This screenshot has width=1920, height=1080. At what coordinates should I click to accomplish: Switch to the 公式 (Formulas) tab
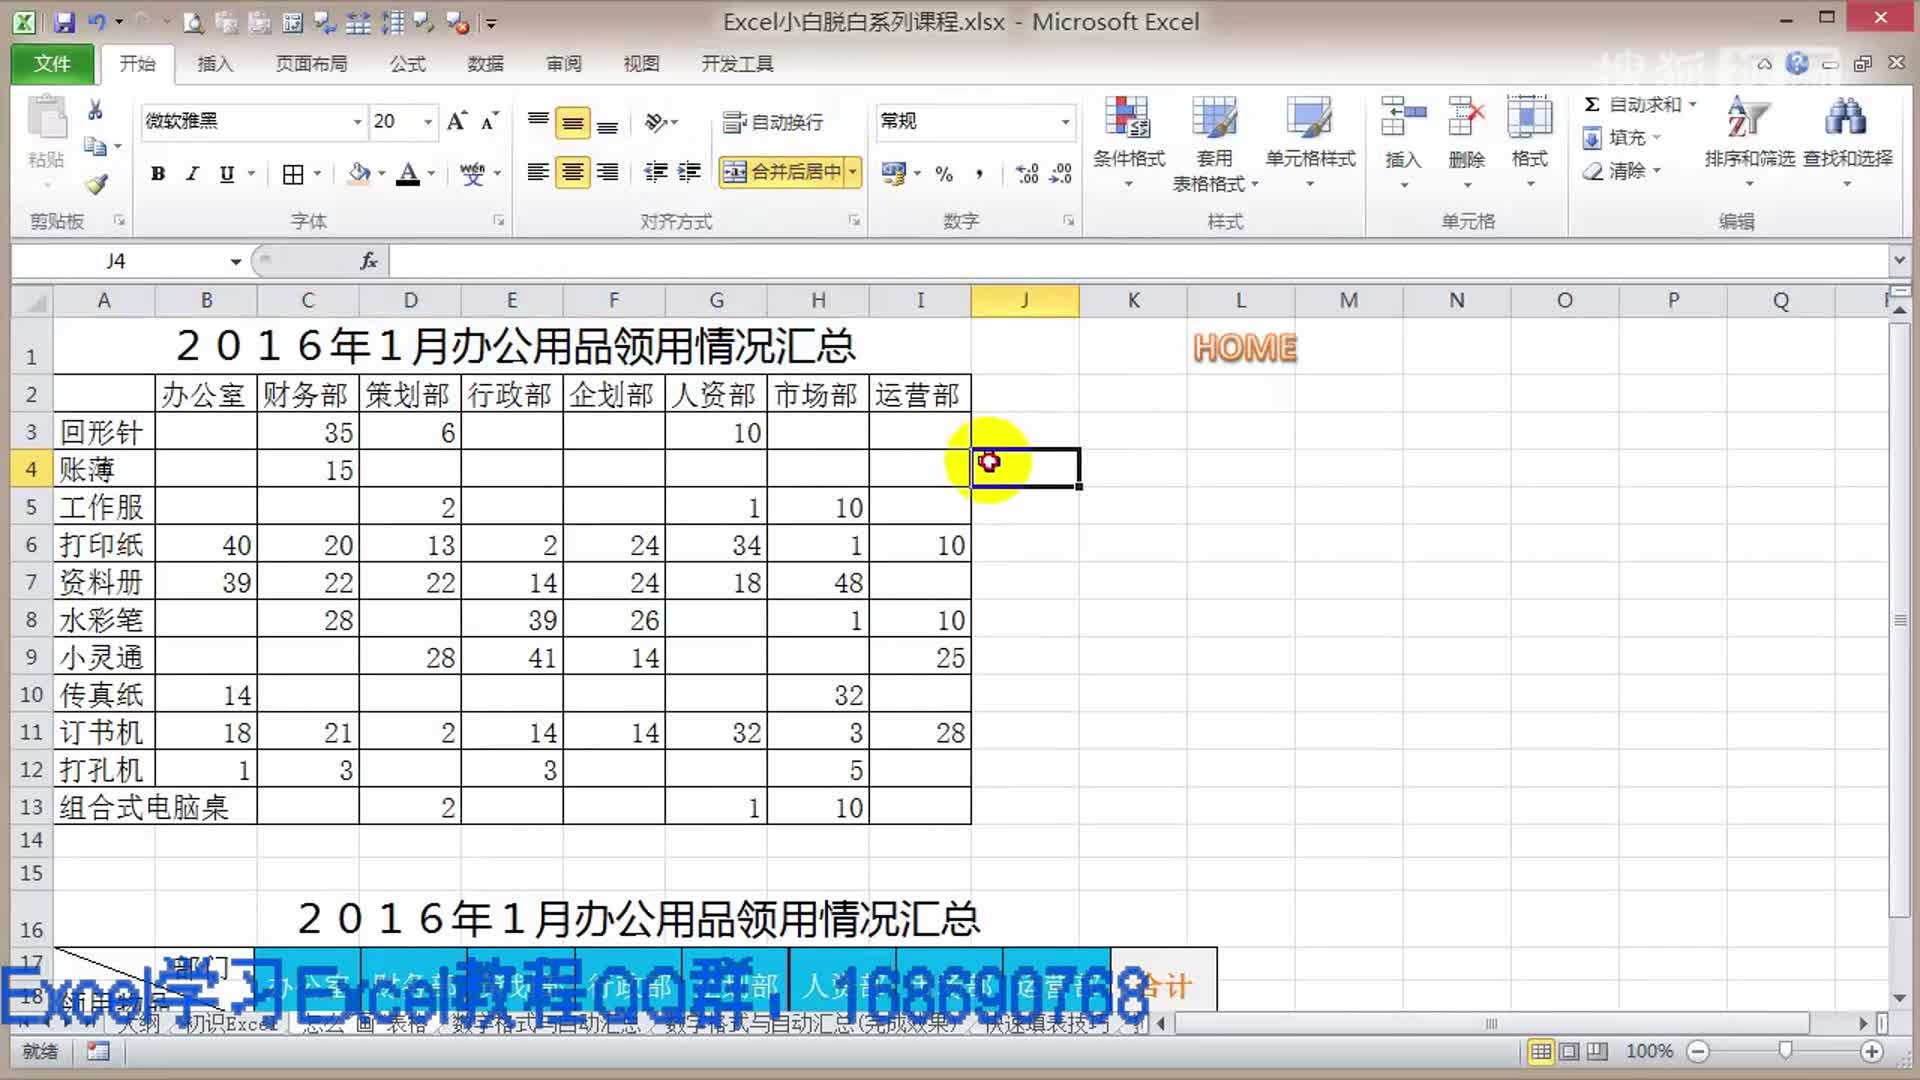[x=407, y=64]
